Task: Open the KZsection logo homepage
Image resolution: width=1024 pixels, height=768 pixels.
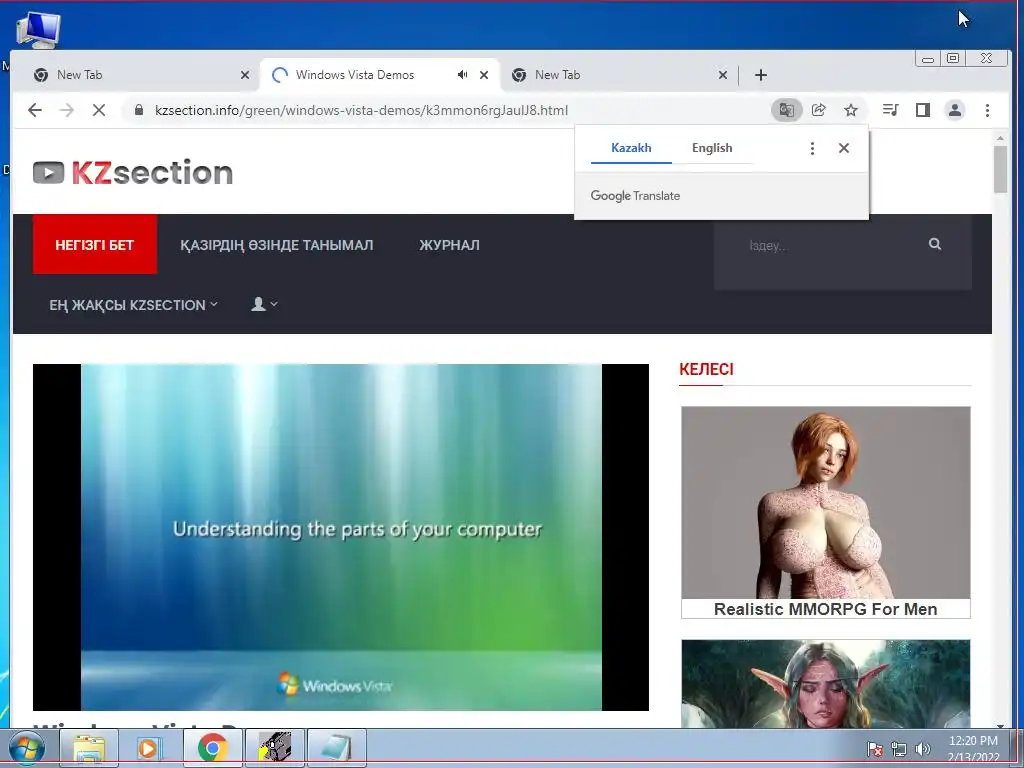Action: click(133, 172)
